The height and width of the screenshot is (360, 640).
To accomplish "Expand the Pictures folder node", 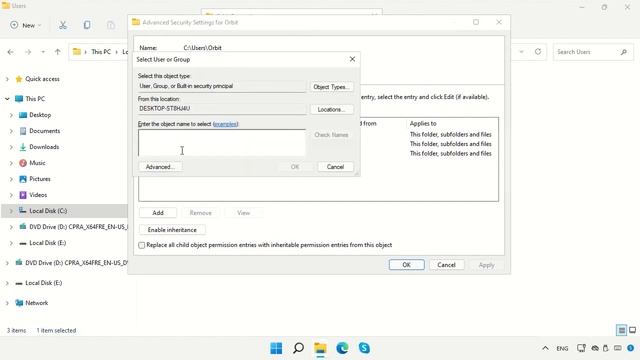I will [x=11, y=179].
